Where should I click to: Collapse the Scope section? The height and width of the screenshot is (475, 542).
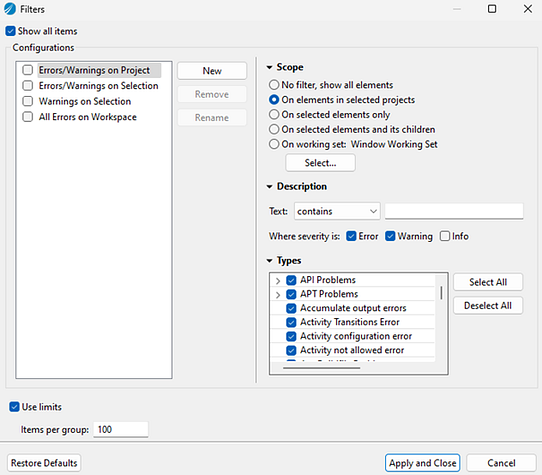270,67
